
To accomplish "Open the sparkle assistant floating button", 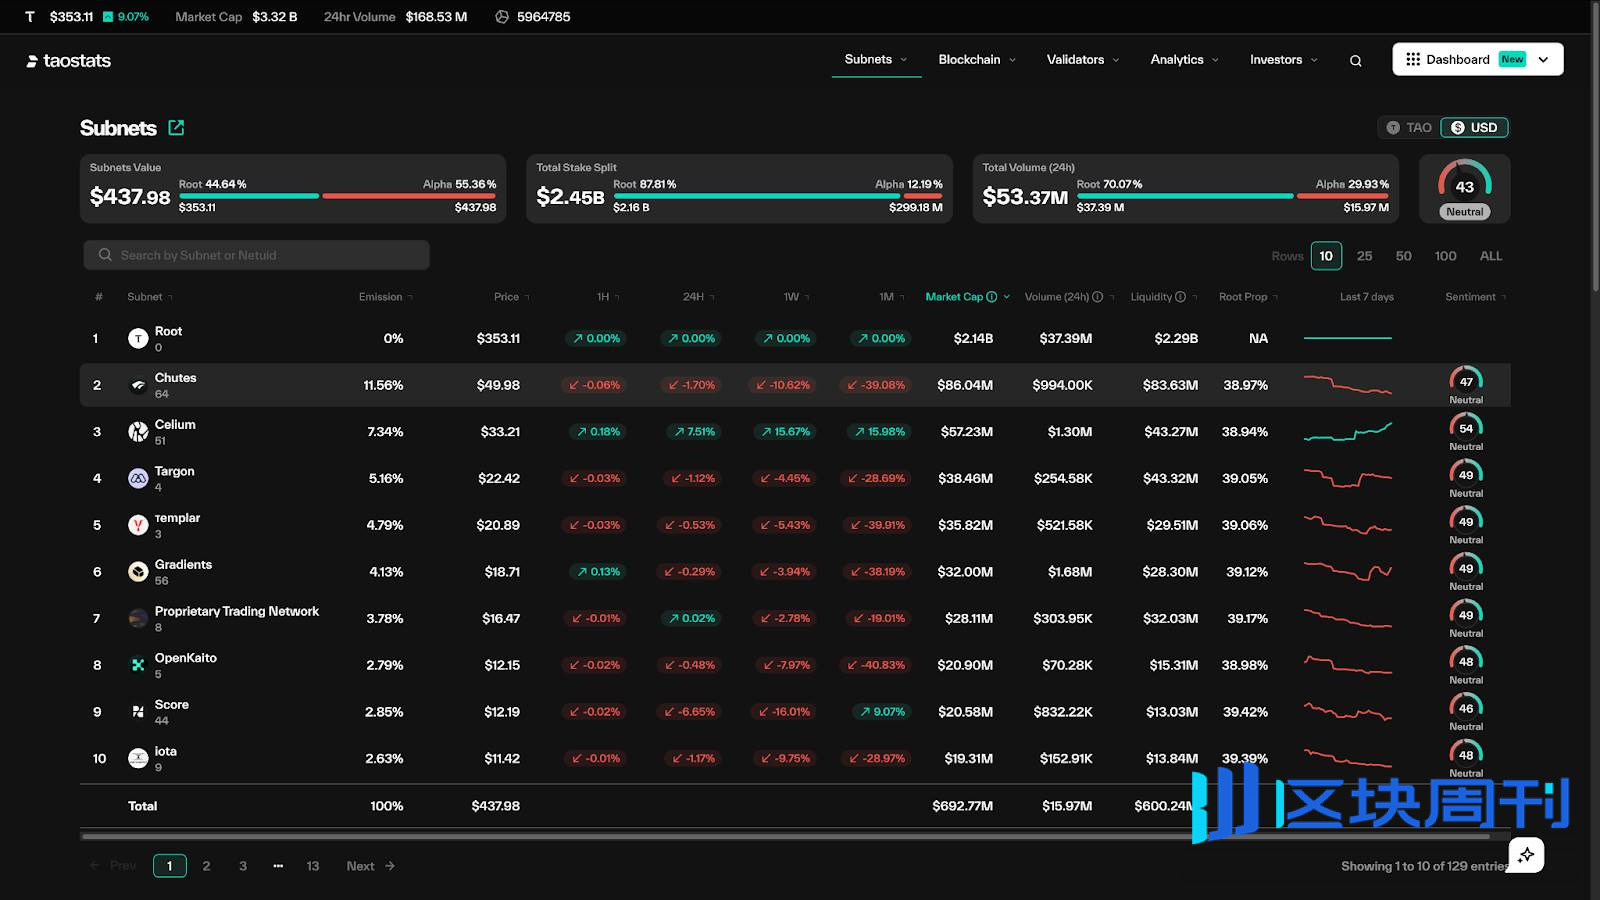I will click(1526, 855).
